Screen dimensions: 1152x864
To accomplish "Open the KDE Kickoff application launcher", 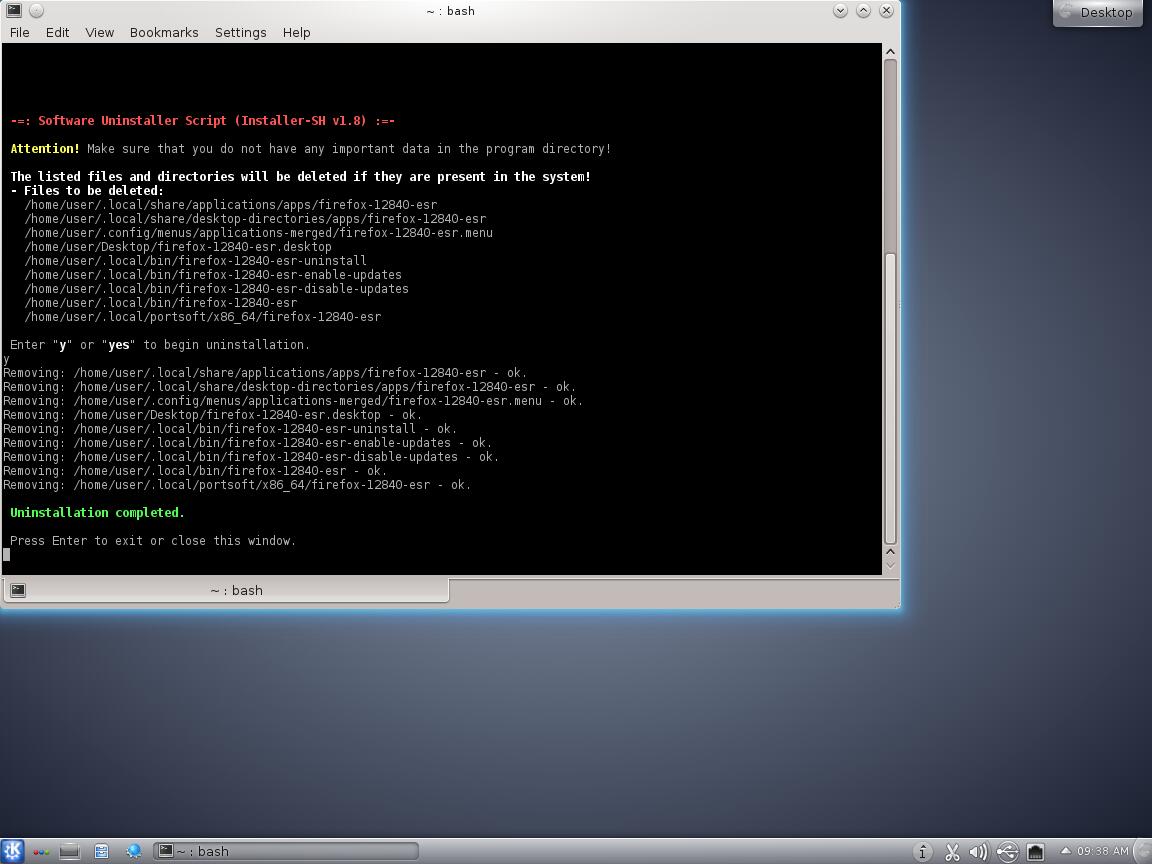I will (12, 851).
